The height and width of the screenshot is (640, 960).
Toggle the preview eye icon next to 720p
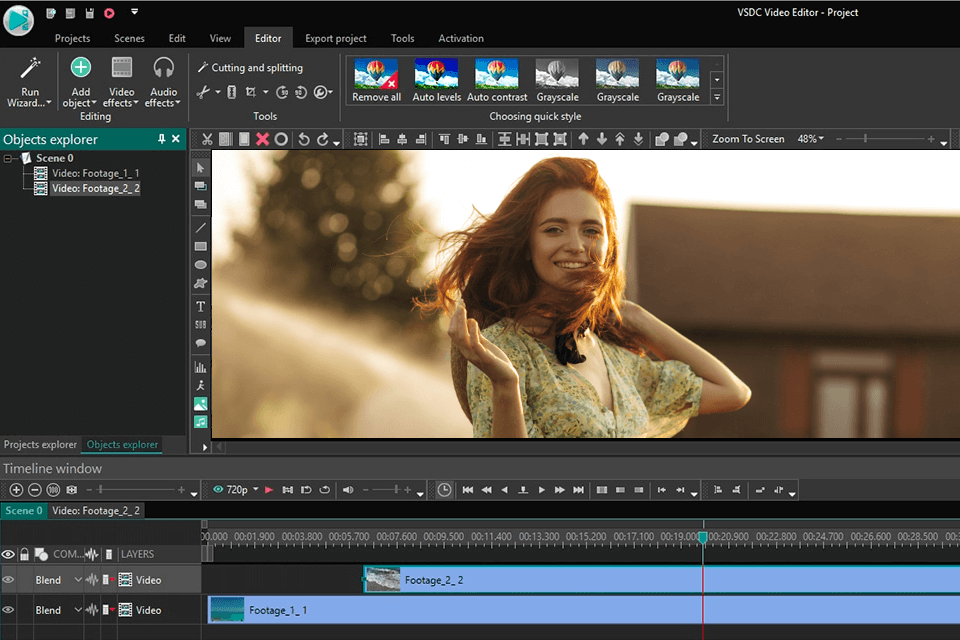[x=218, y=489]
